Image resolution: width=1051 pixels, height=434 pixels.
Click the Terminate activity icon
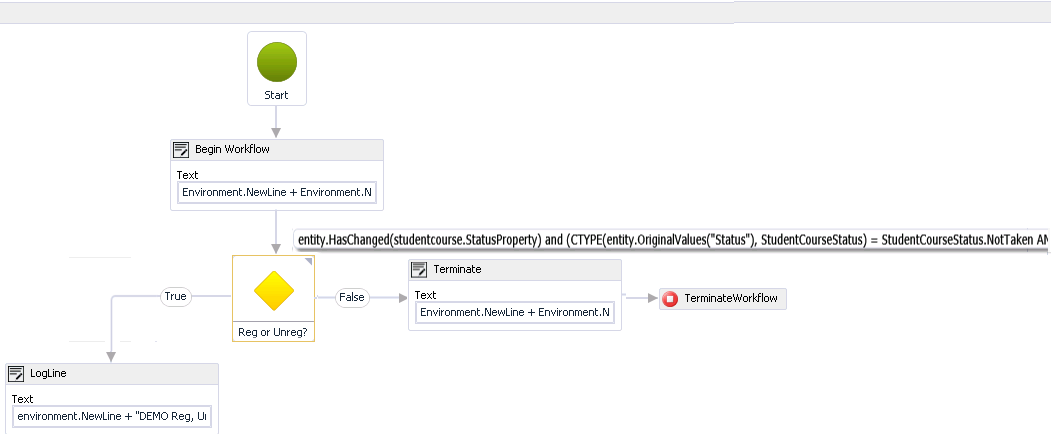pos(420,270)
